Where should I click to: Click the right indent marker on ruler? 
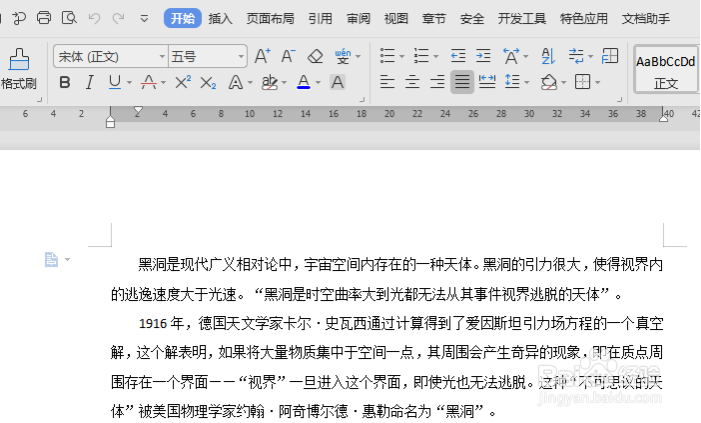(663, 118)
